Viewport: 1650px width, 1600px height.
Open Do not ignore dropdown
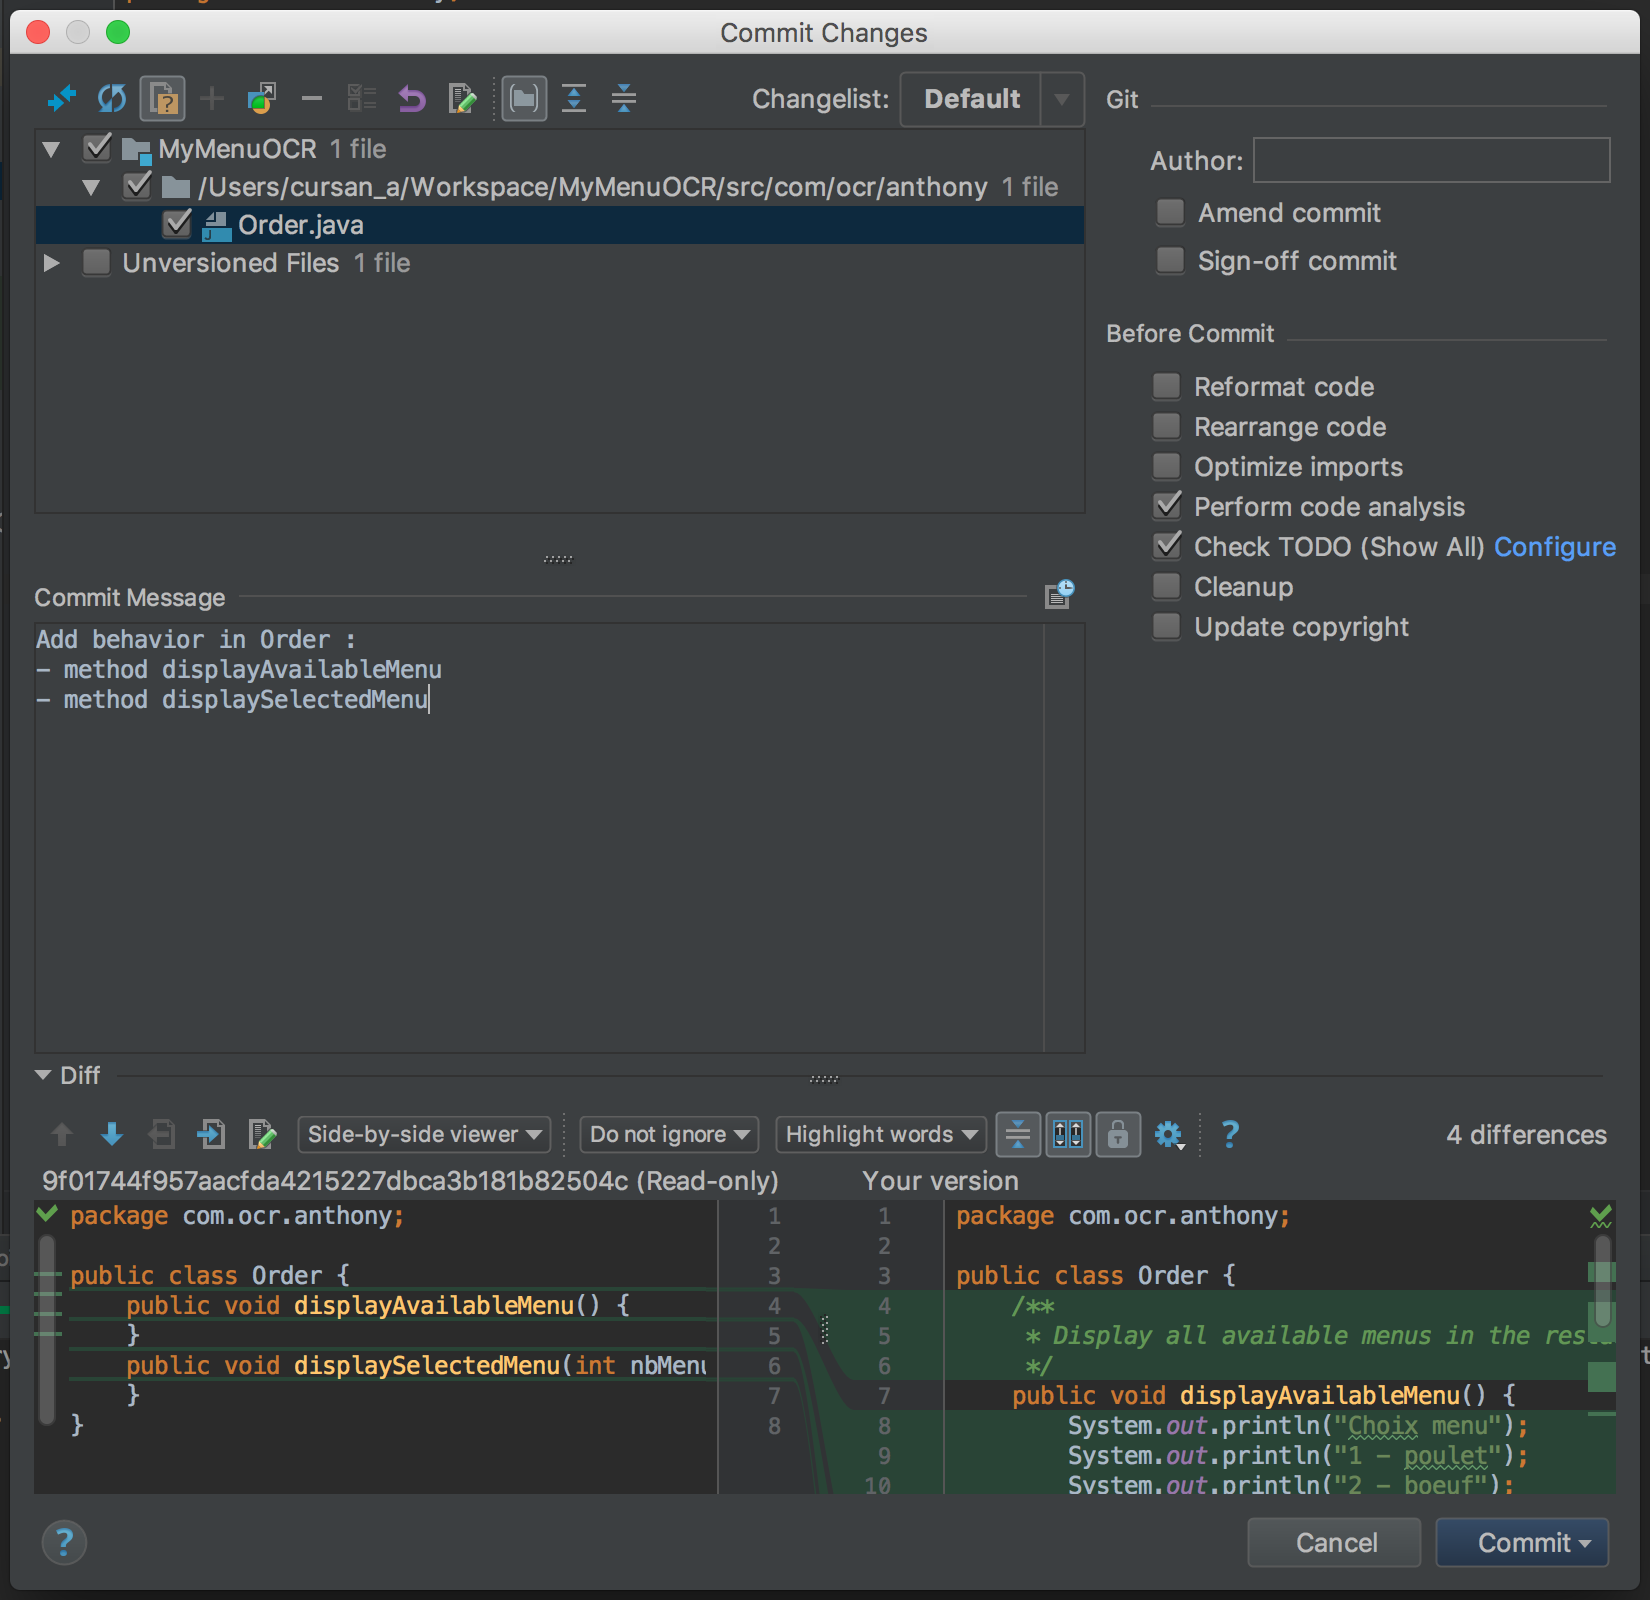point(669,1134)
